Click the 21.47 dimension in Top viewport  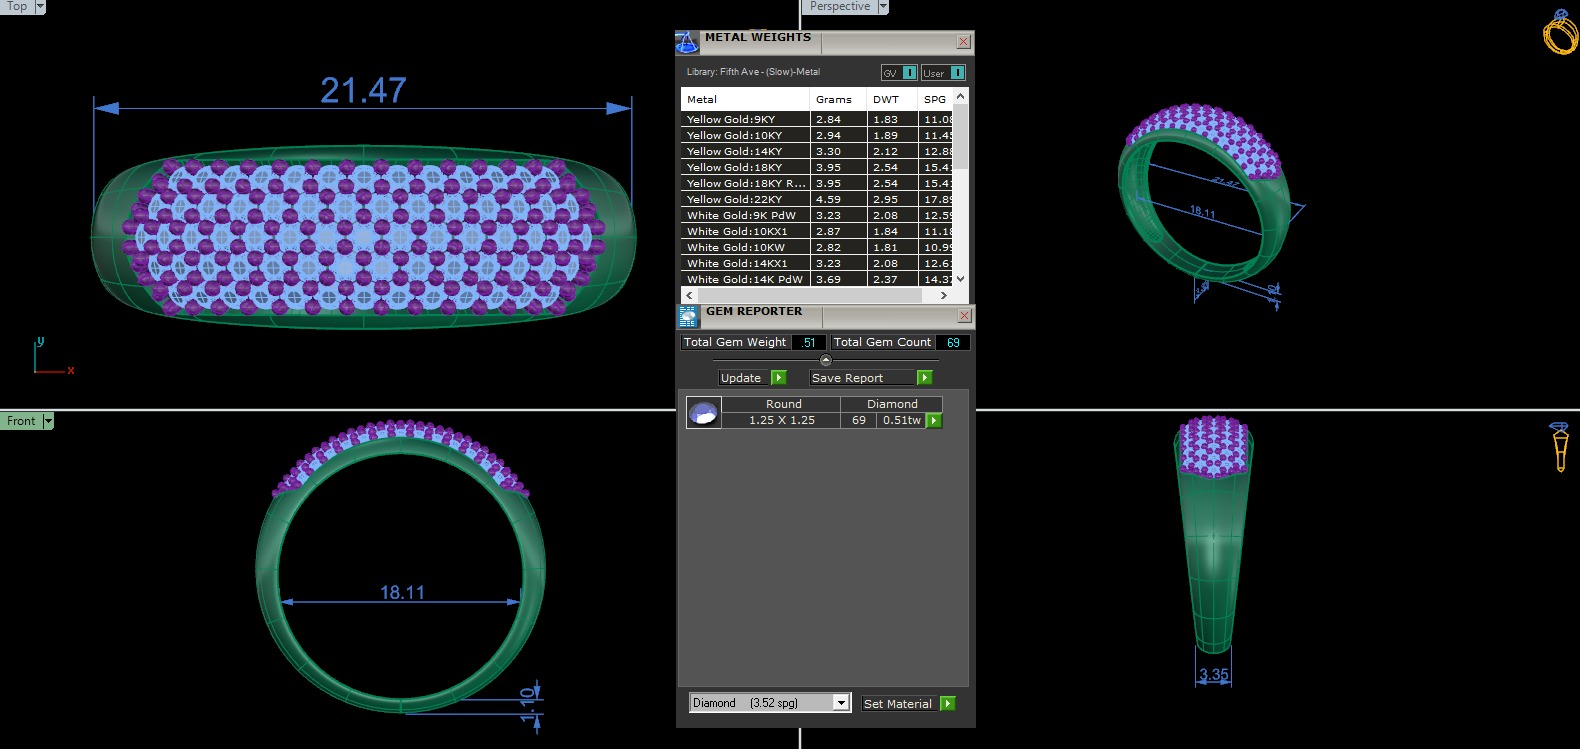coord(363,91)
